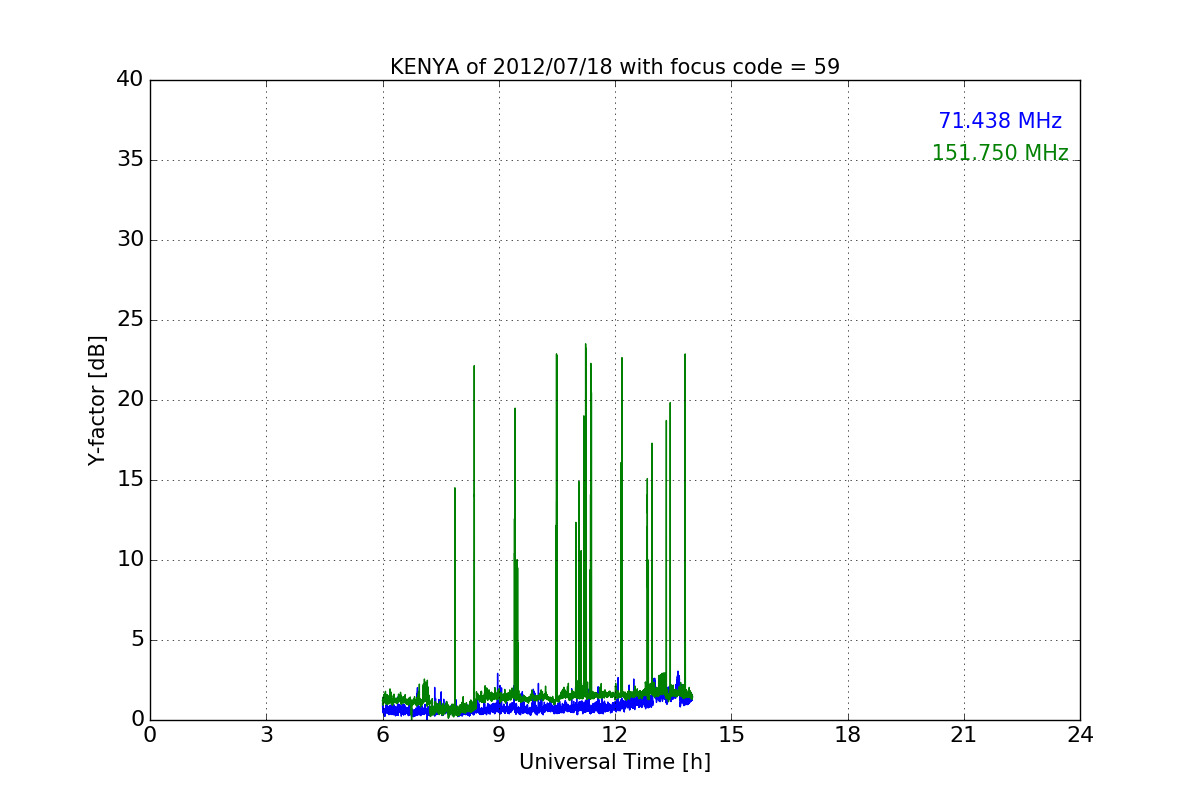
Task: Click x-axis tick label '9'
Action: point(499,734)
